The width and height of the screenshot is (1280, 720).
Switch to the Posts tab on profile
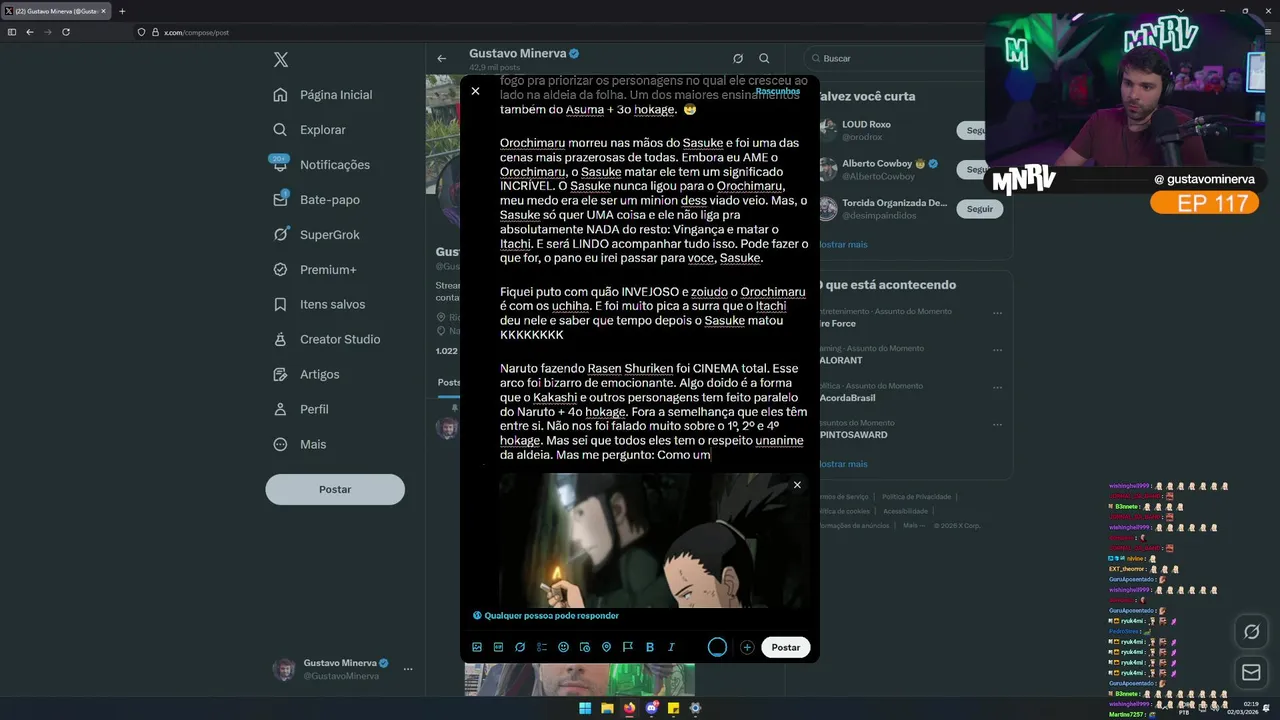[449, 382]
